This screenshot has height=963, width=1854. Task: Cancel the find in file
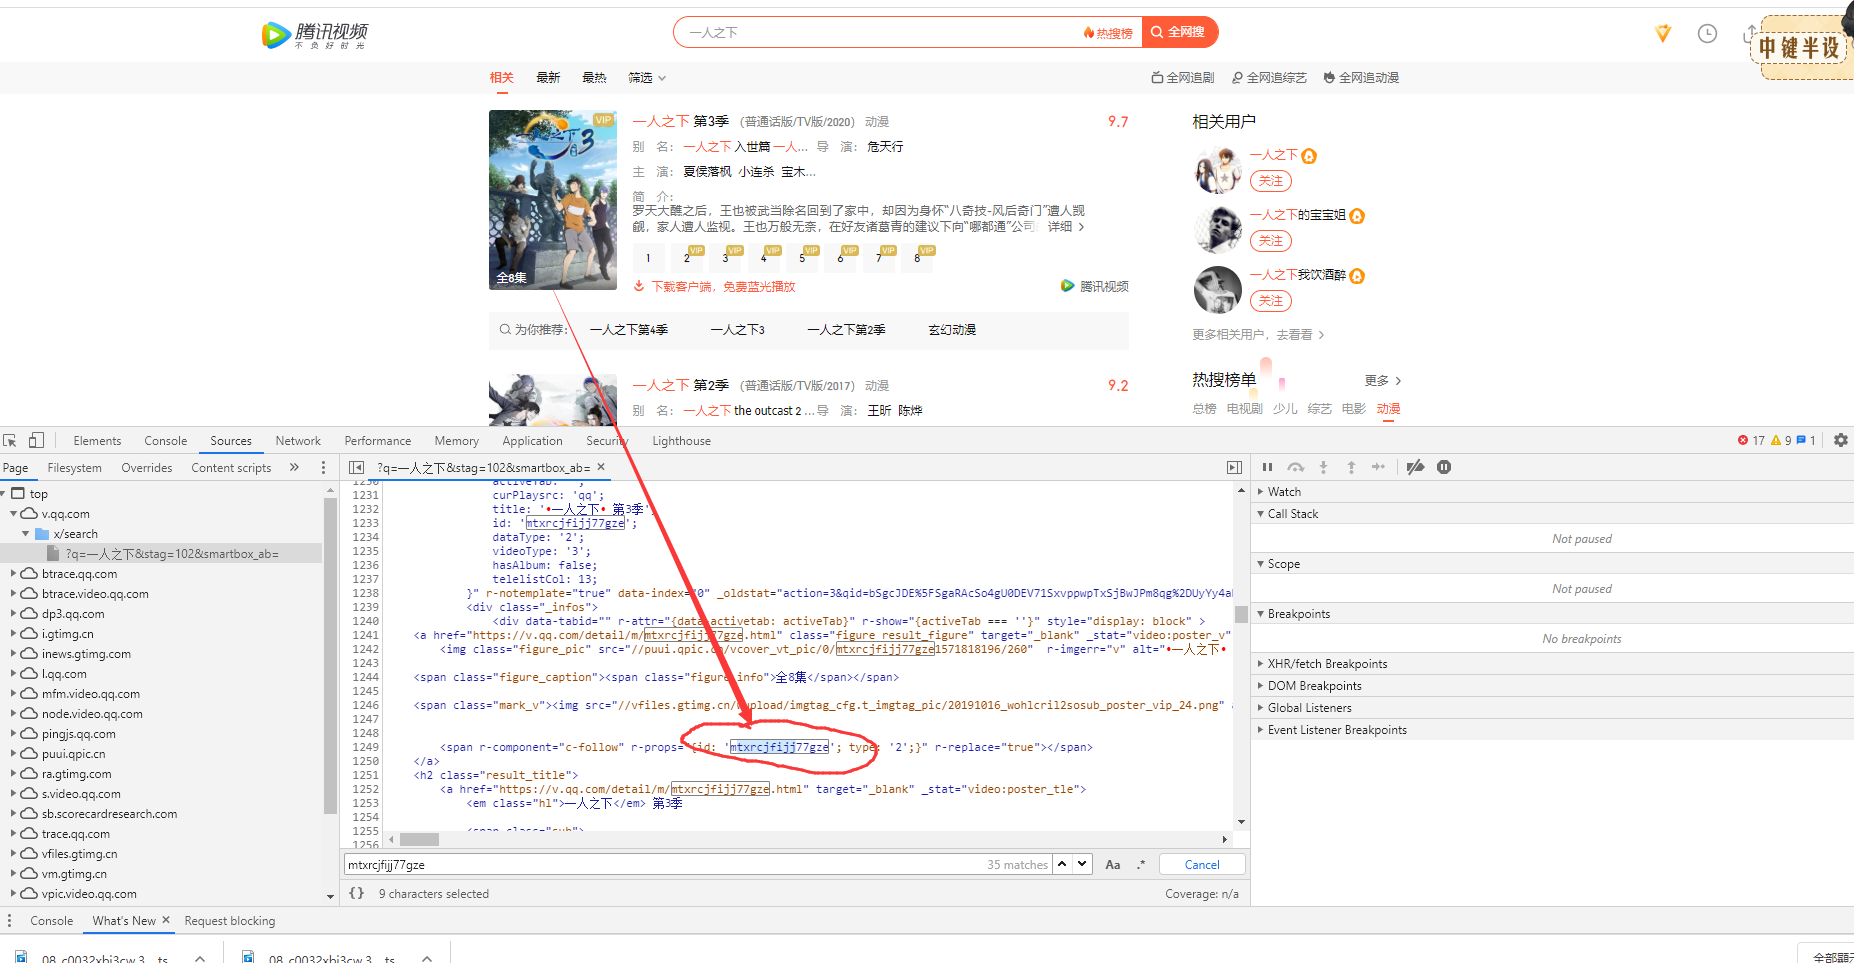point(1202,864)
